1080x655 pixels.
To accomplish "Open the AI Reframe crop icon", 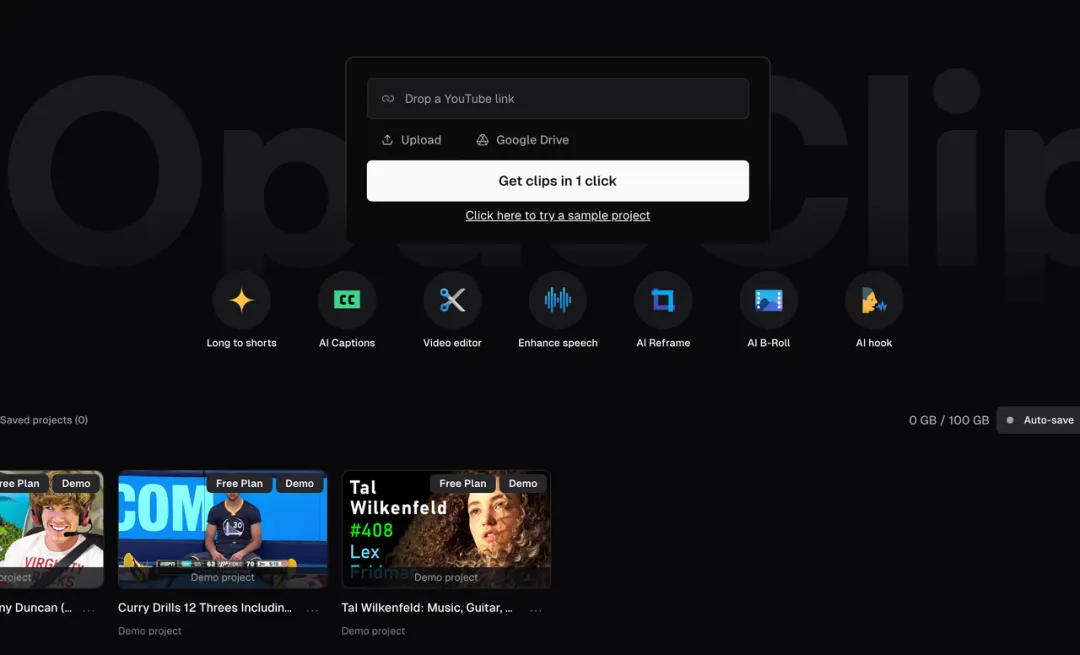I will [x=663, y=300].
